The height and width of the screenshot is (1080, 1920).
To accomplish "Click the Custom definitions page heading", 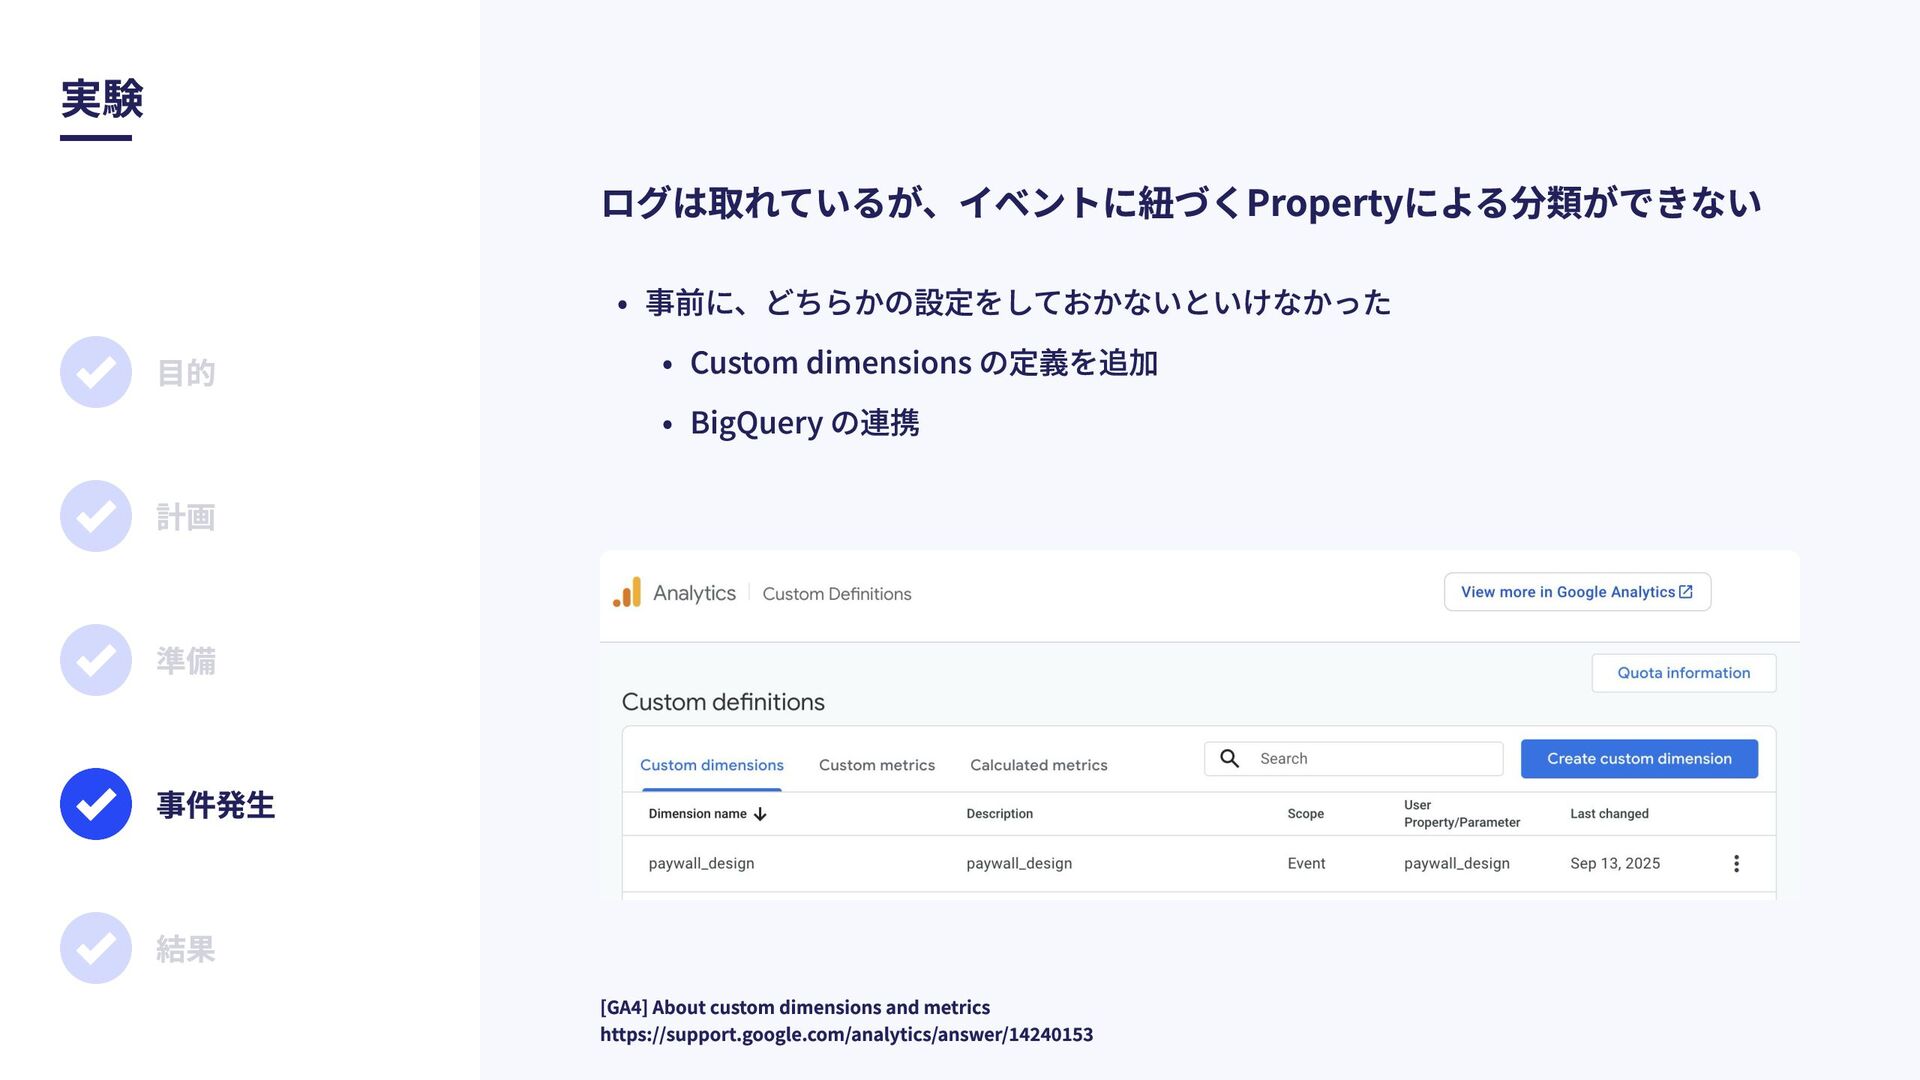I will pos(723,702).
